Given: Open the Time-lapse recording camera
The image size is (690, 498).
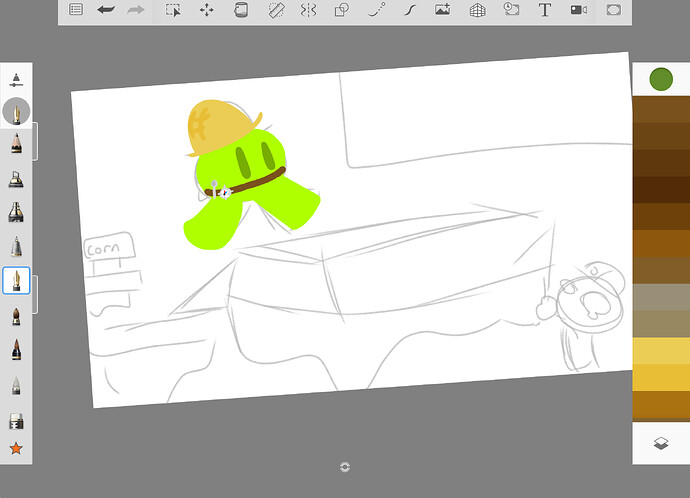Looking at the screenshot, I should [578, 10].
